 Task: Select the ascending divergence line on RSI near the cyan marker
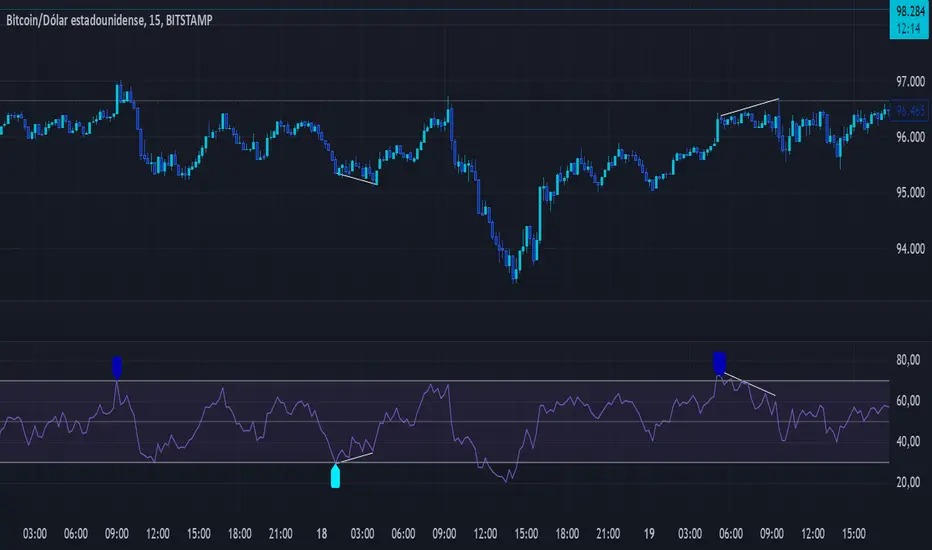[x=354, y=458]
